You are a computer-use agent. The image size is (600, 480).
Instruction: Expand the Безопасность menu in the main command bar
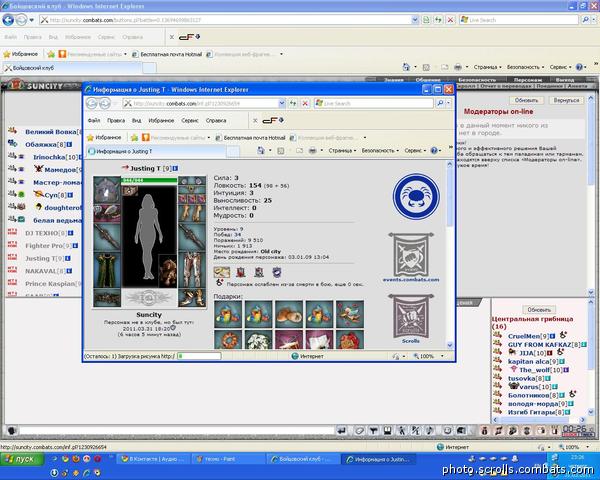pos(525,67)
